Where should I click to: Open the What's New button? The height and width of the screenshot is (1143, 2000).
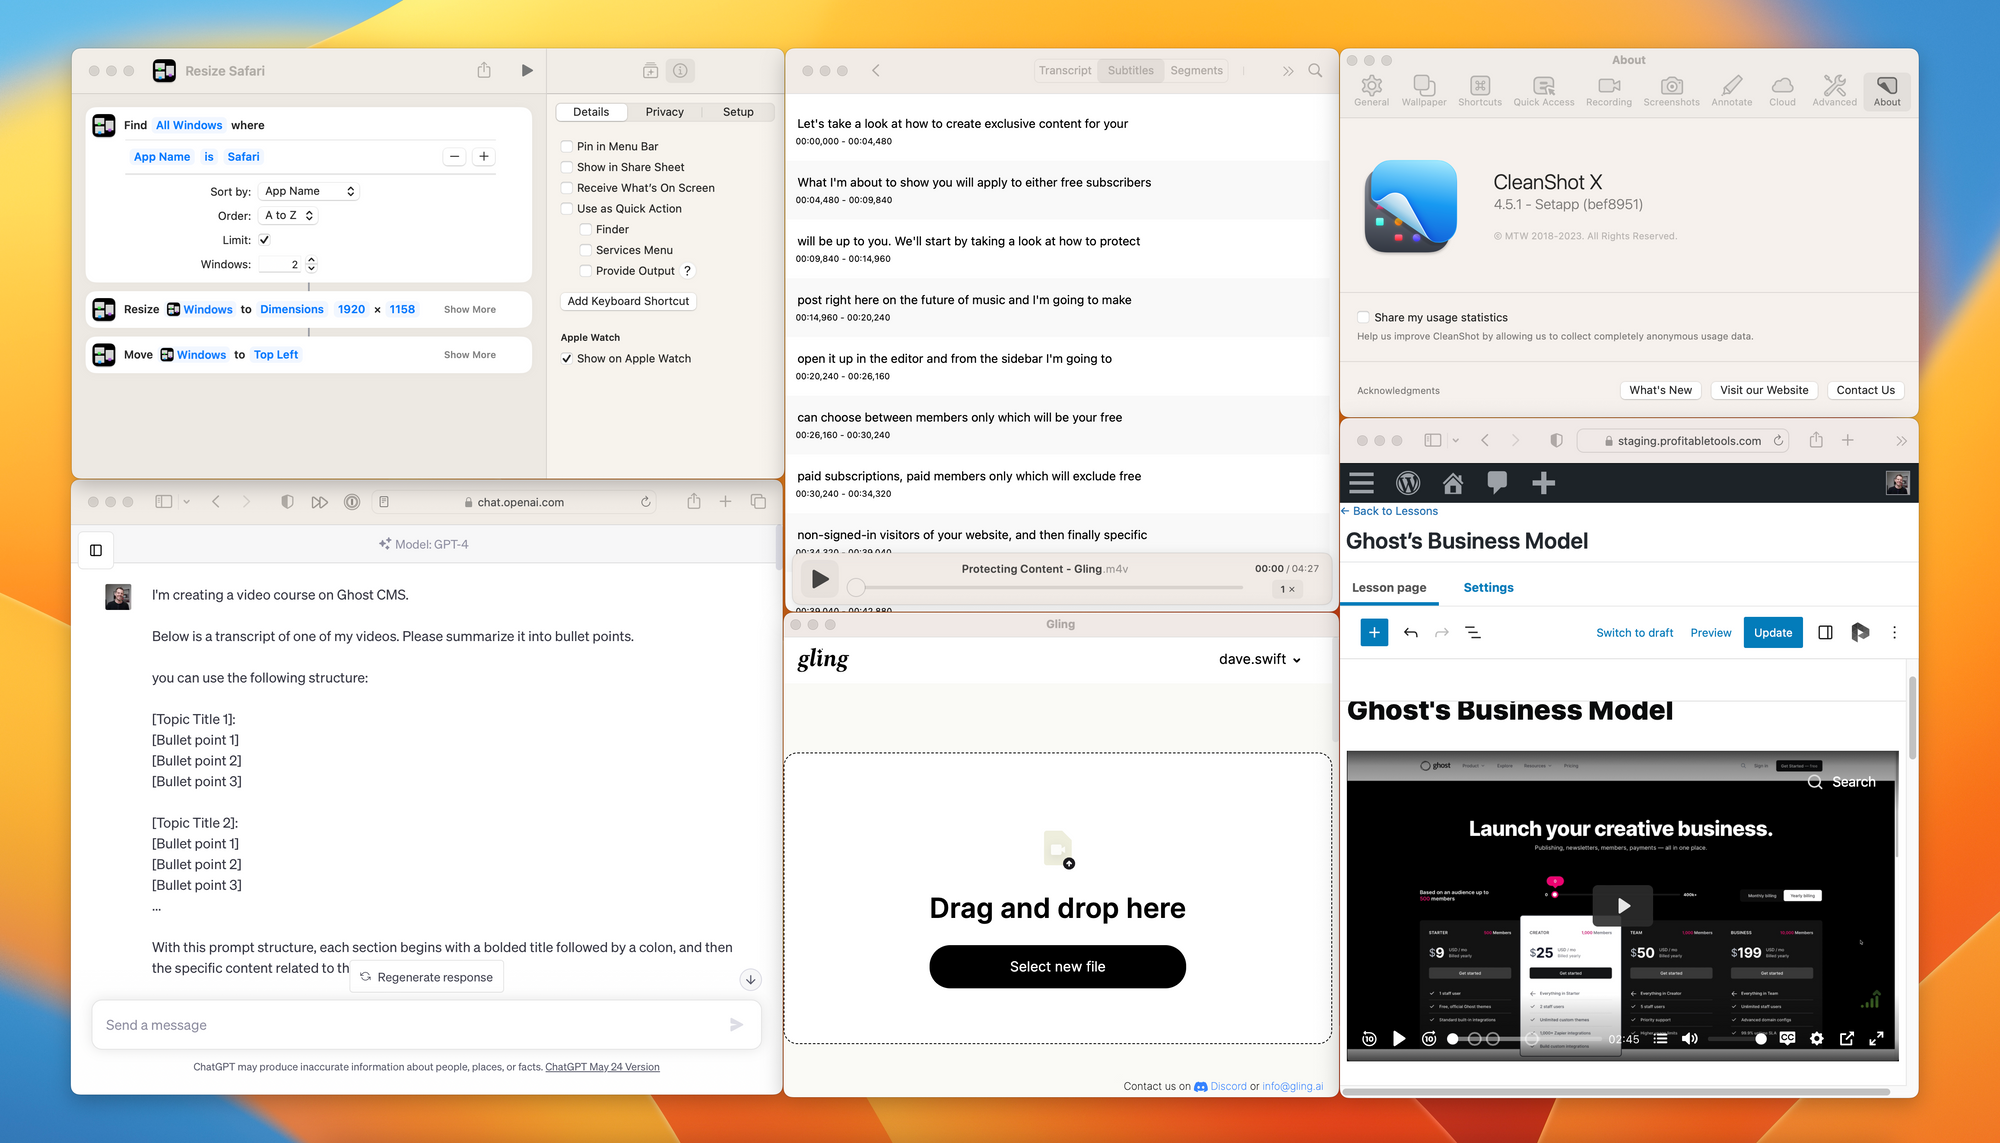point(1660,390)
